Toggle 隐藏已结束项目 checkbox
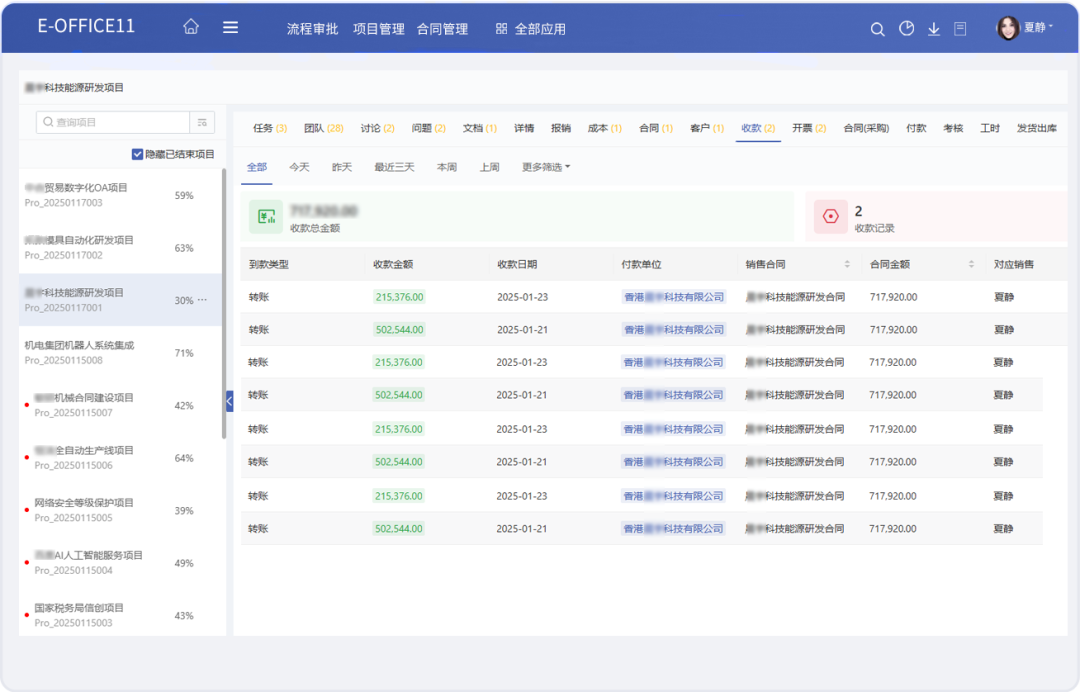1080x692 pixels. [138, 154]
